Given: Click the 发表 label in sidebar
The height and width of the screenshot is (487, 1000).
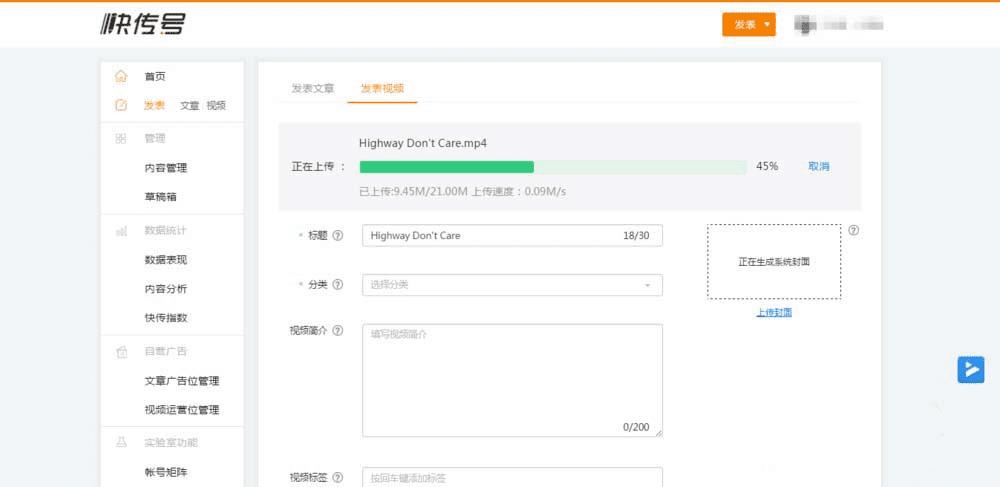Looking at the screenshot, I should point(154,106).
